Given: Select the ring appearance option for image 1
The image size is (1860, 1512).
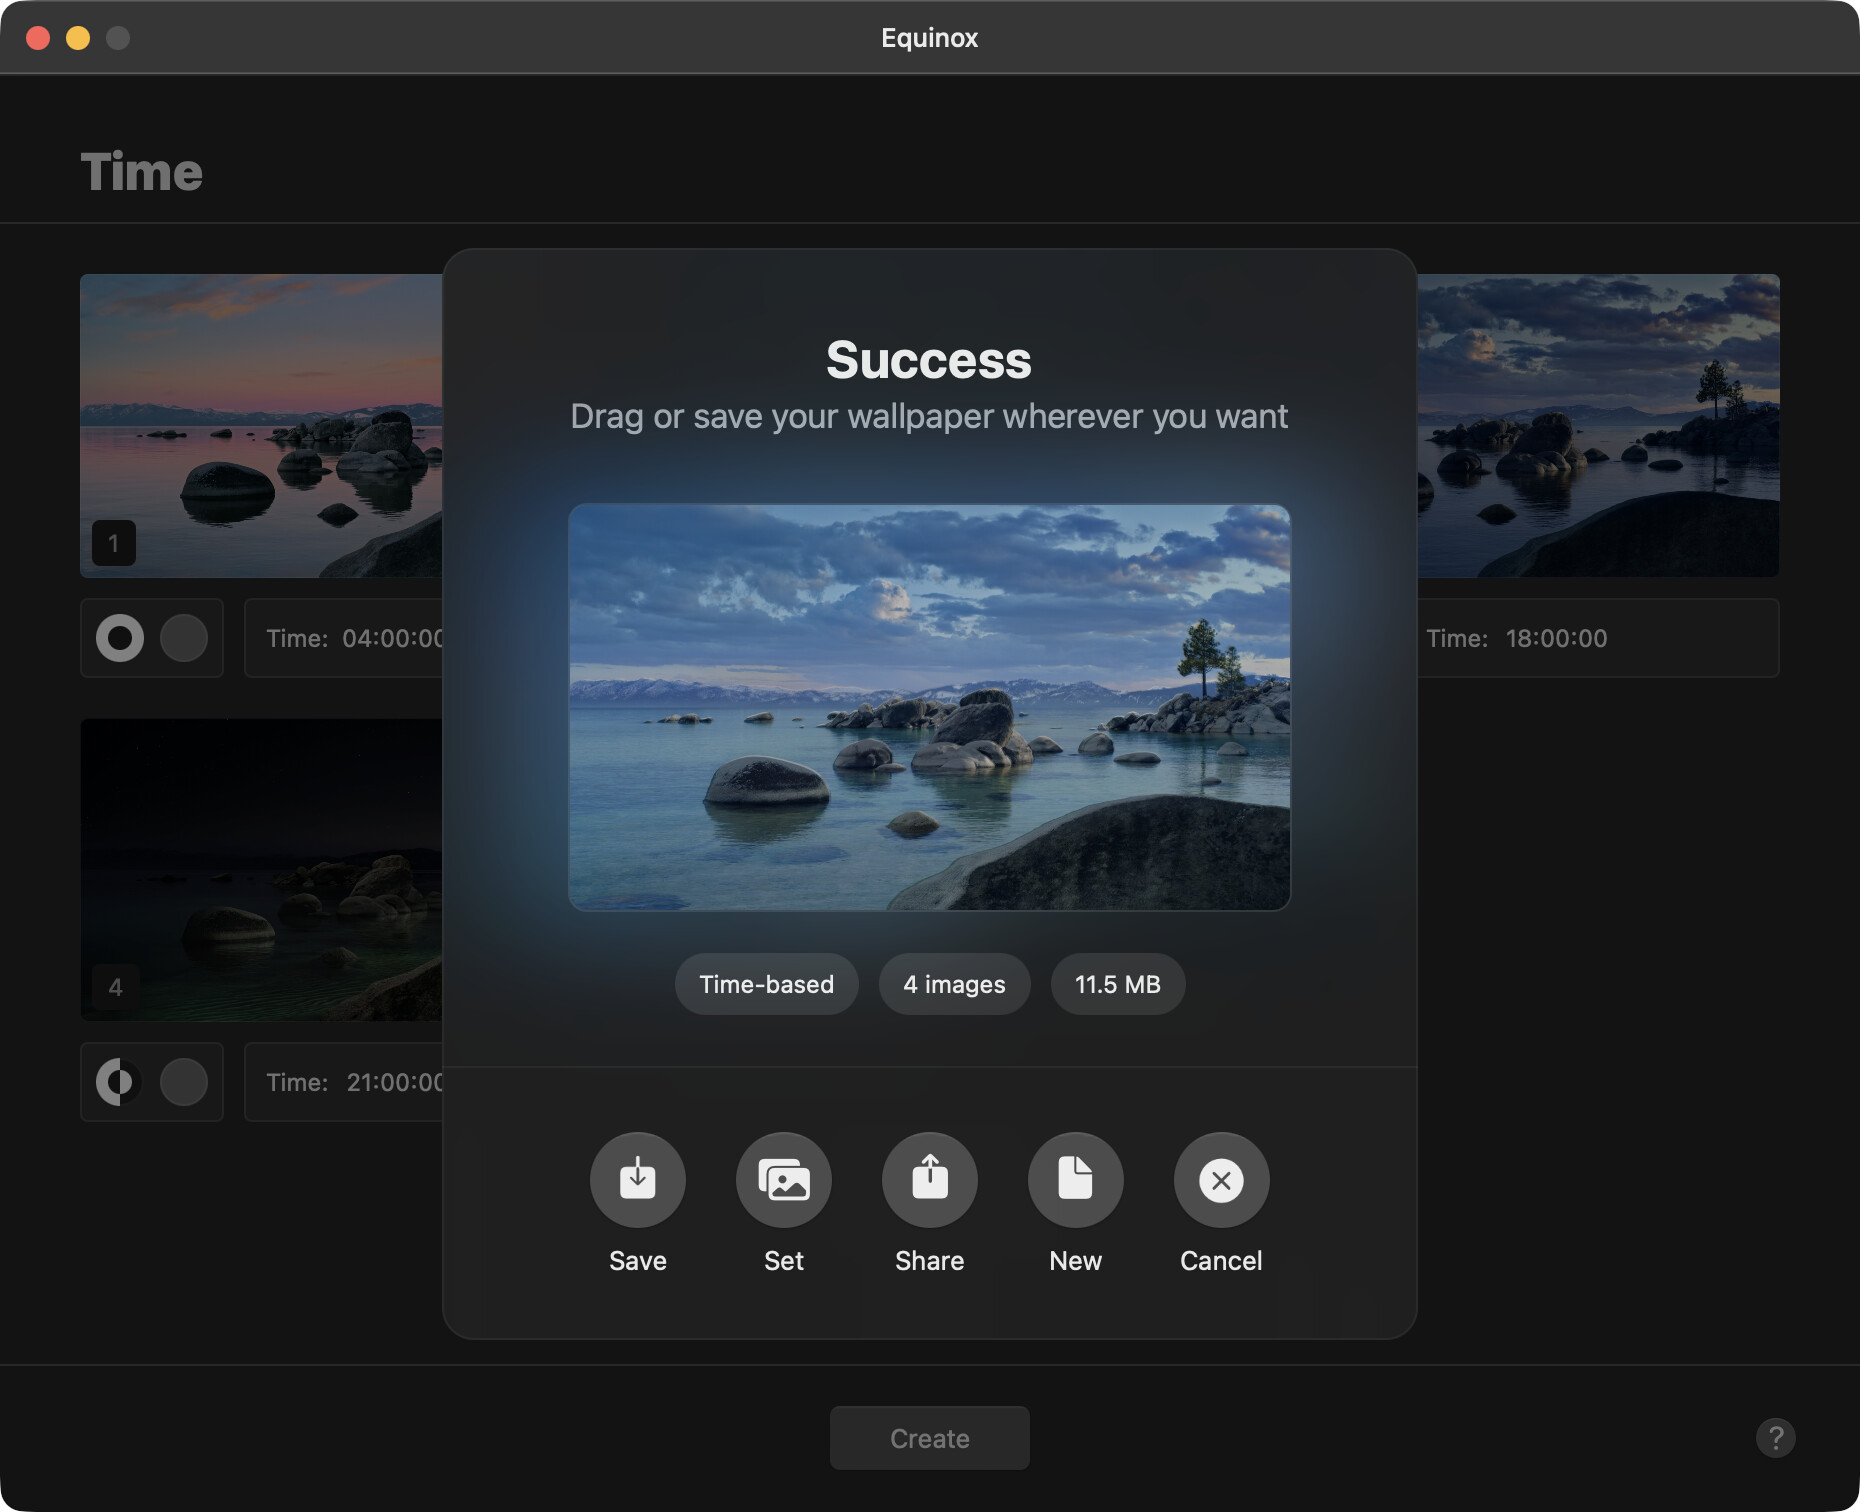Looking at the screenshot, I should (x=120, y=638).
